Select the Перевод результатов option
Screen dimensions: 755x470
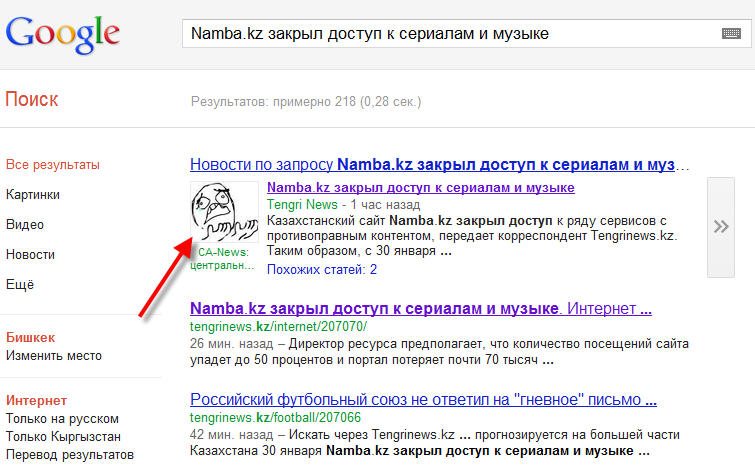point(68,456)
